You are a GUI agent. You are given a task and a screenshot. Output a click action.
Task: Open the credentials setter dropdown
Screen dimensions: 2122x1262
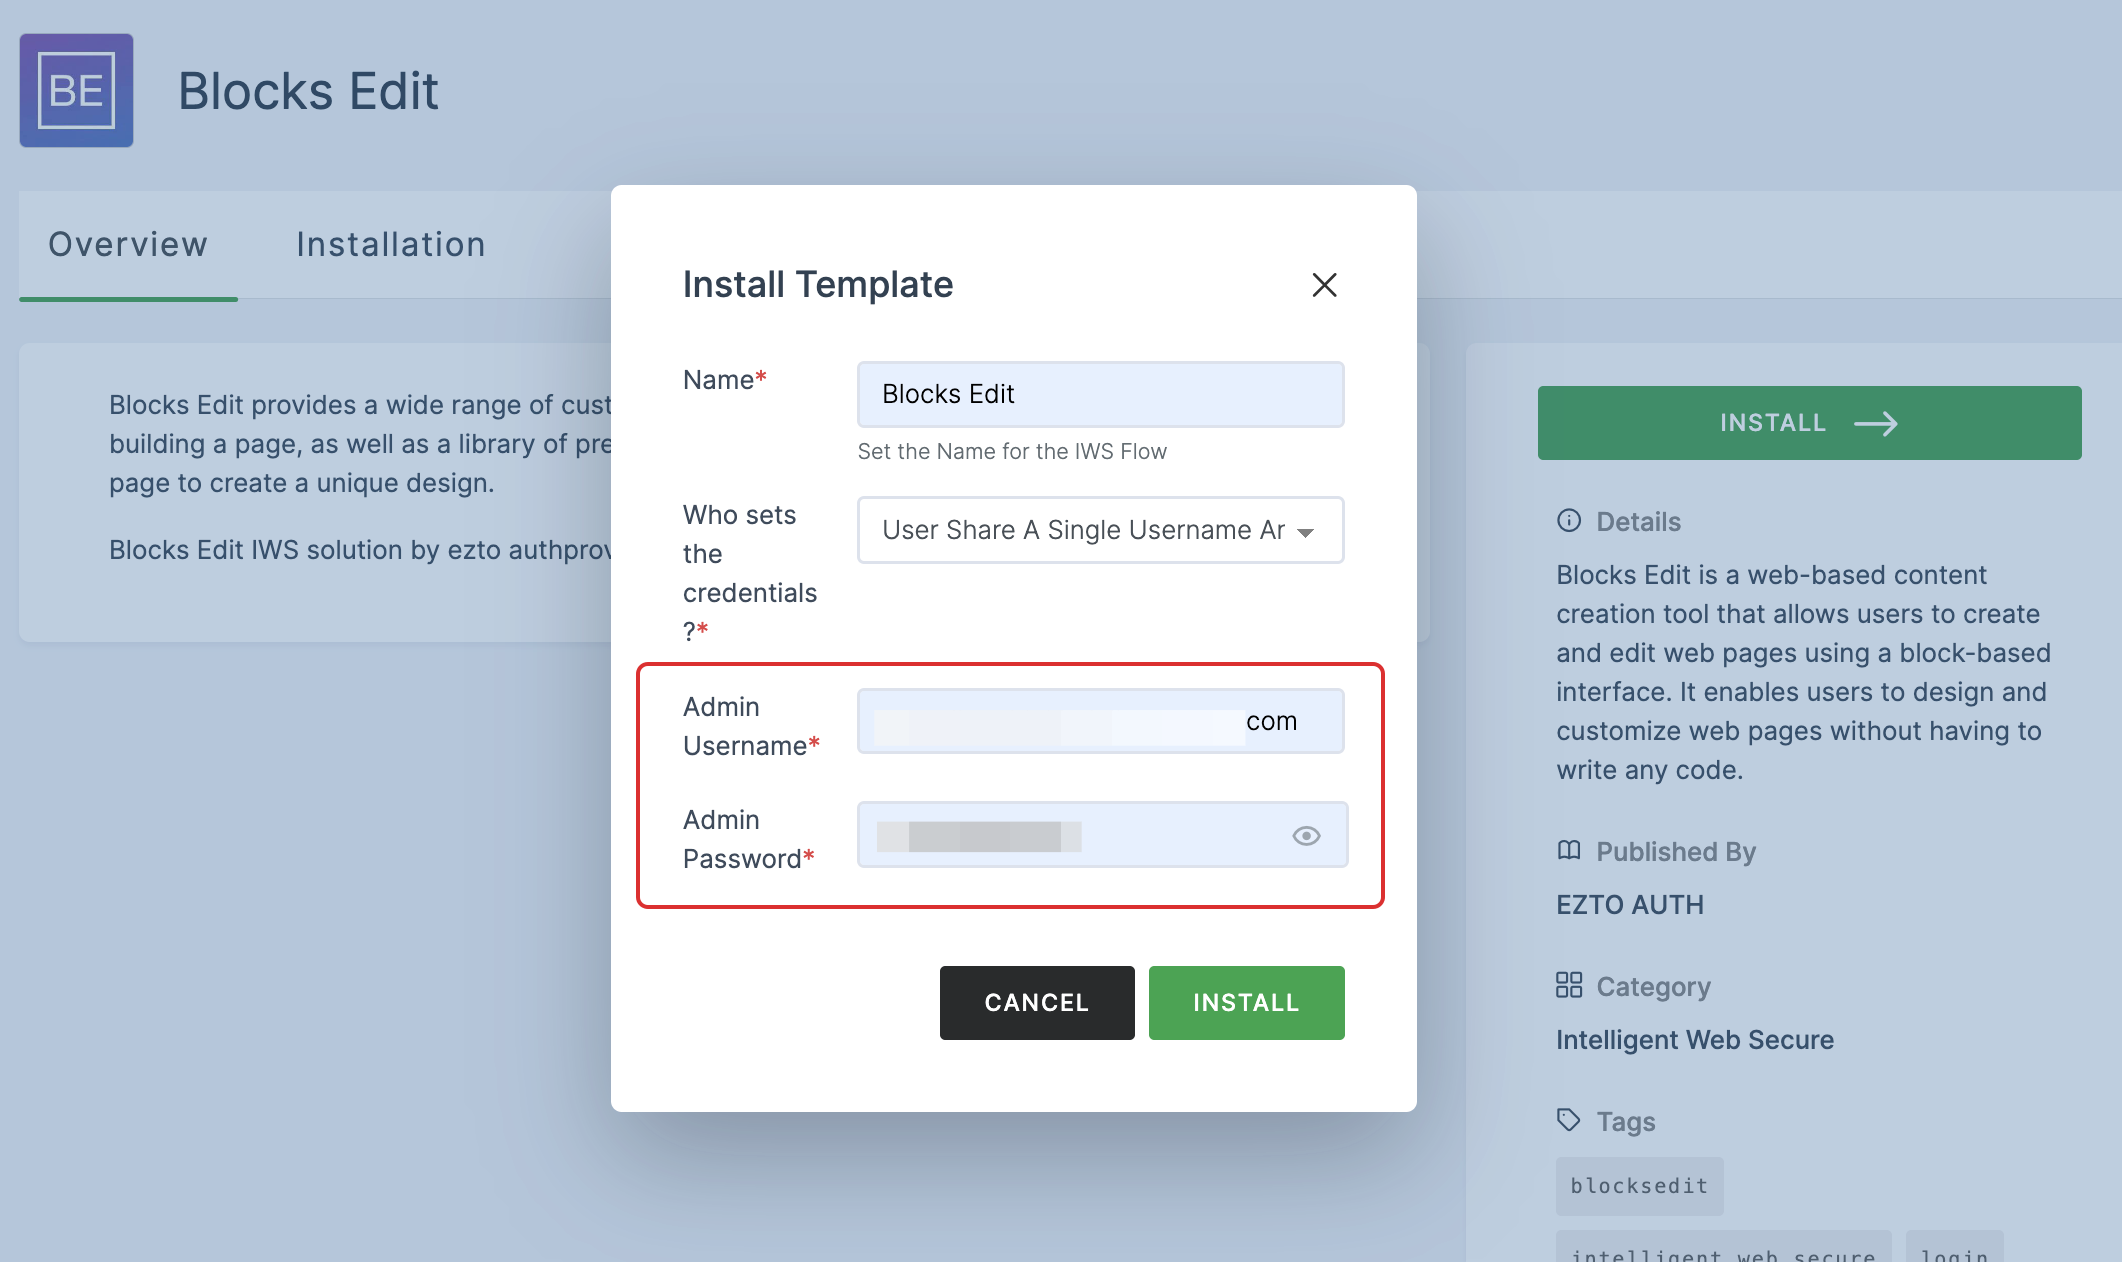(x=1100, y=530)
